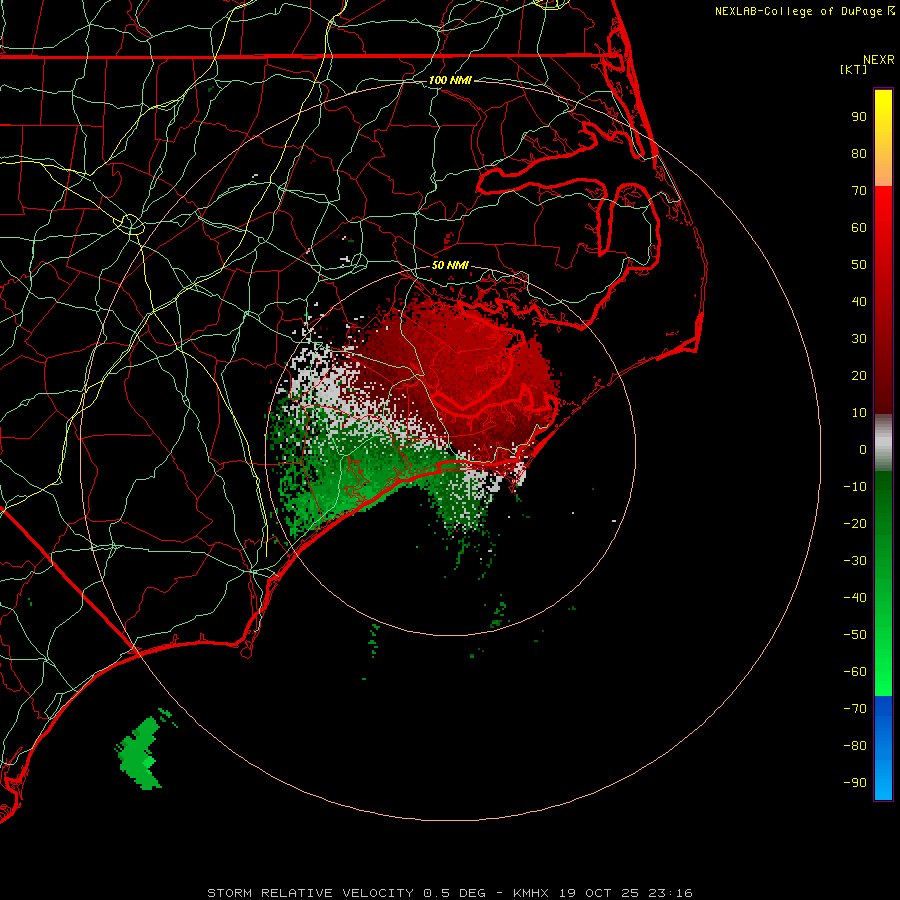The width and height of the screenshot is (900, 900).
Task: Click the -80 value on velocity scale
Action: click(x=855, y=746)
